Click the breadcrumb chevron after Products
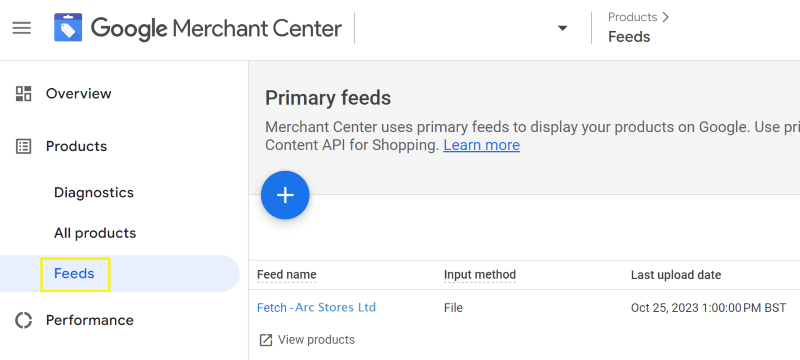The image size is (800, 360). (665, 17)
